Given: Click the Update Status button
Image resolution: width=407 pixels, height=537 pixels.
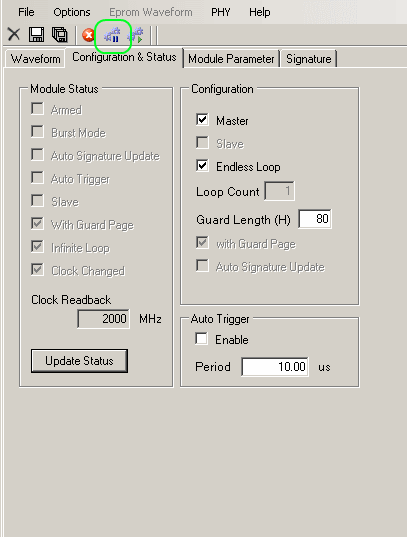Looking at the screenshot, I should coord(79,361).
